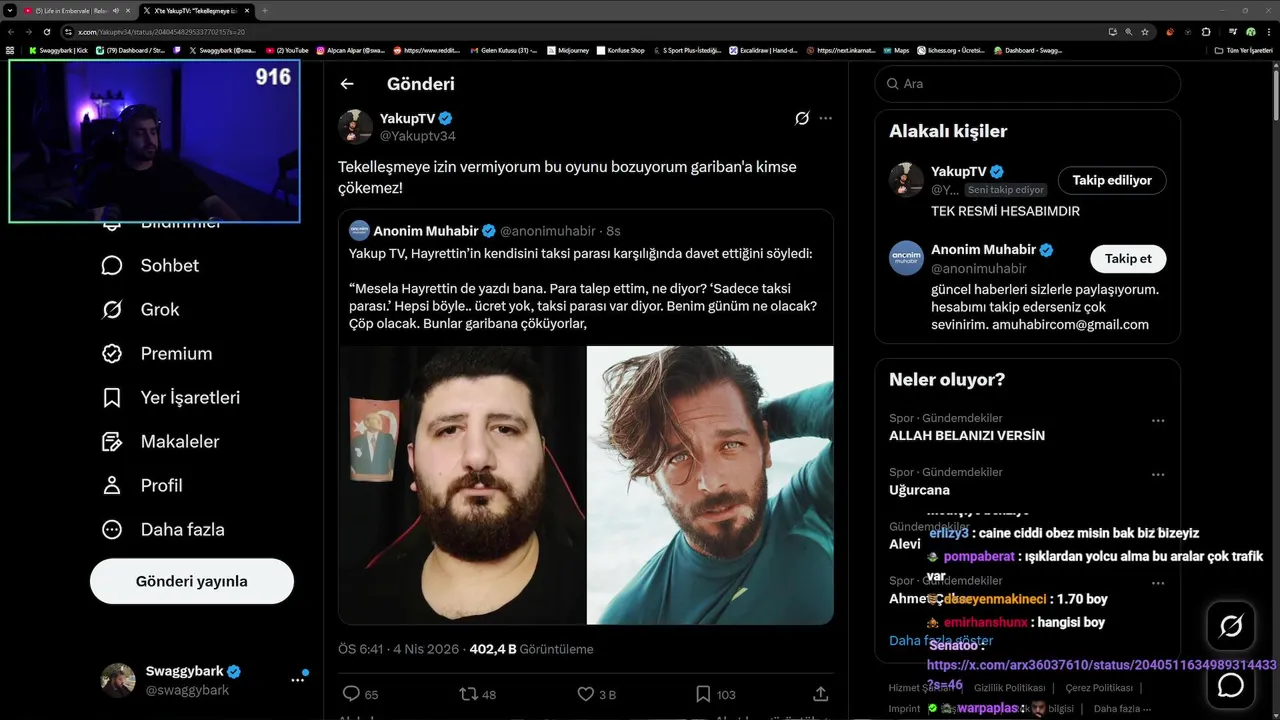Close the X YakupTV browser tab
Image resolution: width=1280 pixels, height=720 pixels.
(x=246, y=10)
